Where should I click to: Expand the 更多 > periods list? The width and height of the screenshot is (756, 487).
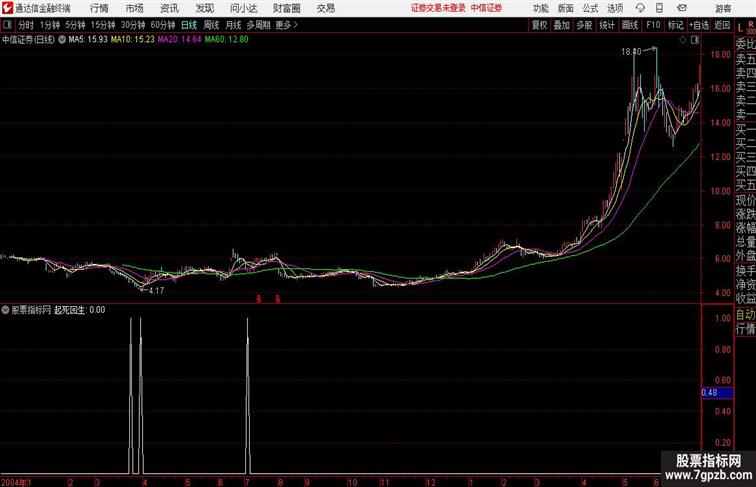point(287,25)
